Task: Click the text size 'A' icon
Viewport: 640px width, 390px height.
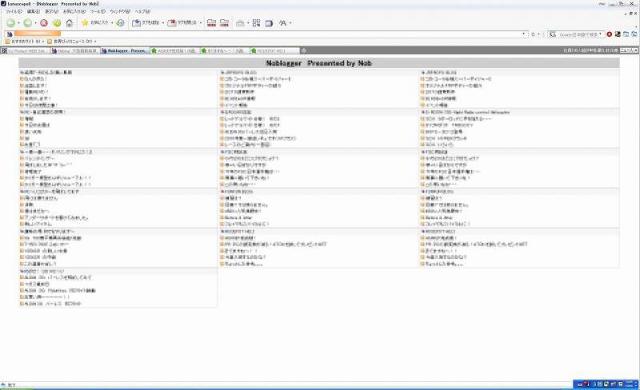Action: pos(282,23)
